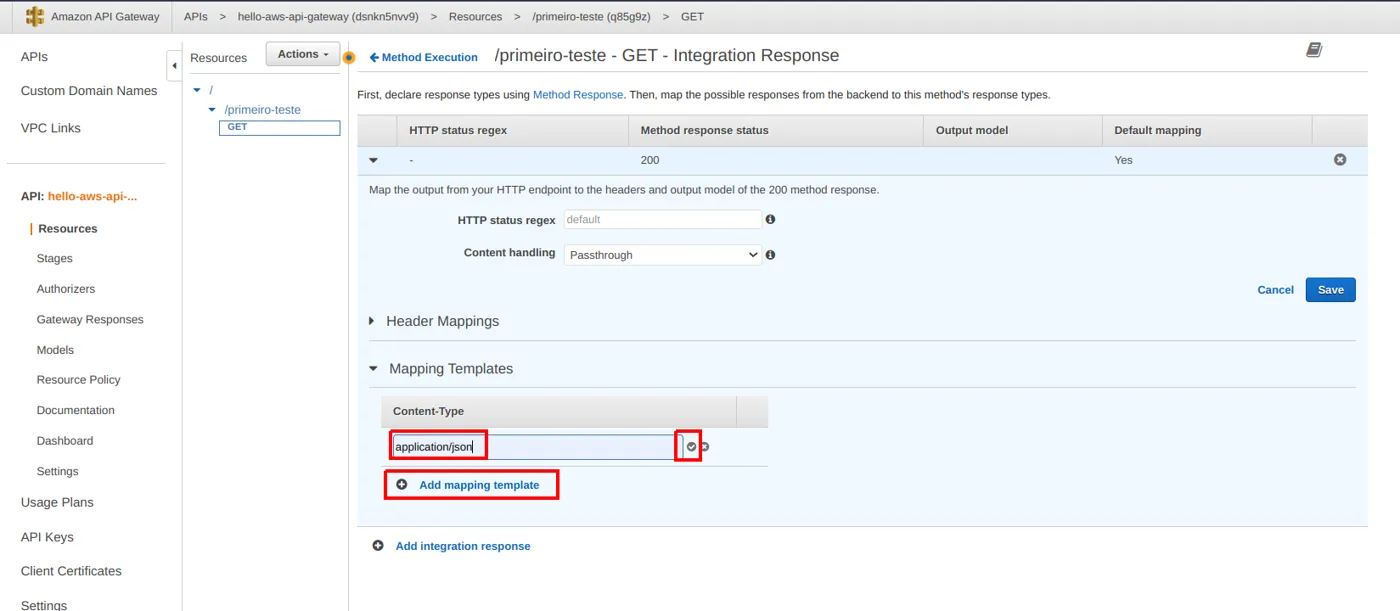Viewport: 1400px width, 611px height.
Task: Collapse the root / resource tree node
Action: click(197, 91)
